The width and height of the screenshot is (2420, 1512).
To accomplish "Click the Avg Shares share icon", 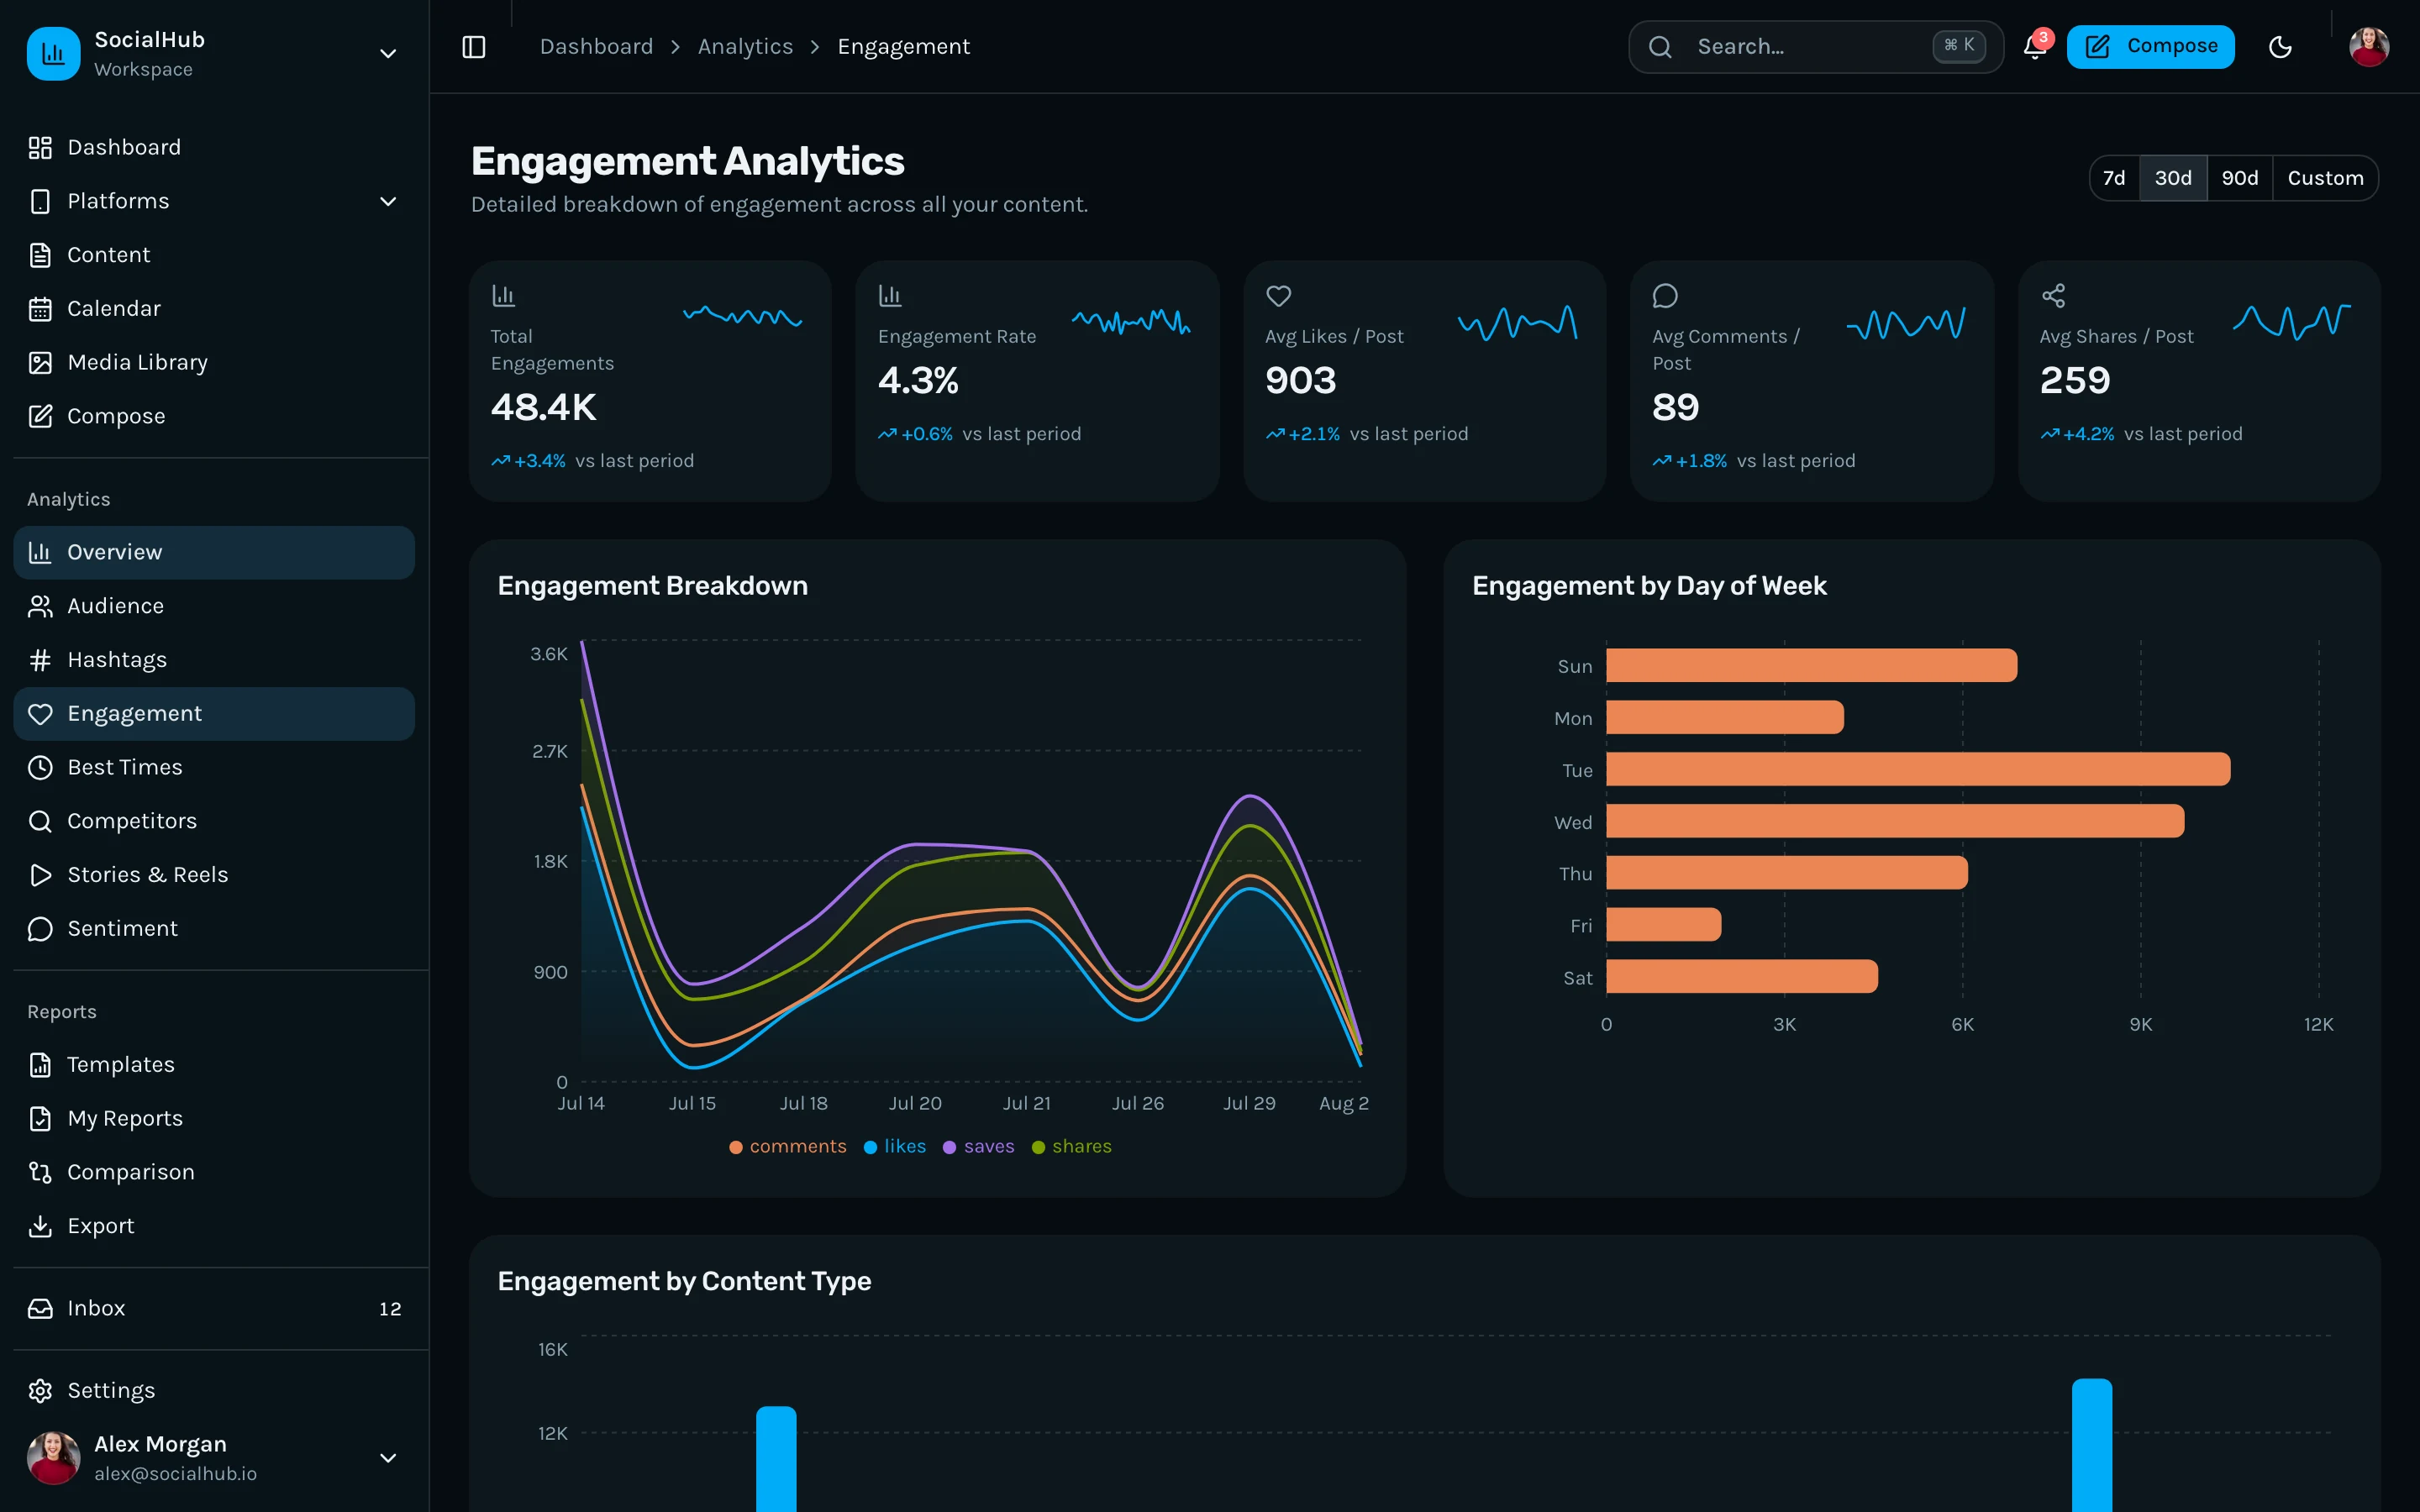I will (2053, 296).
